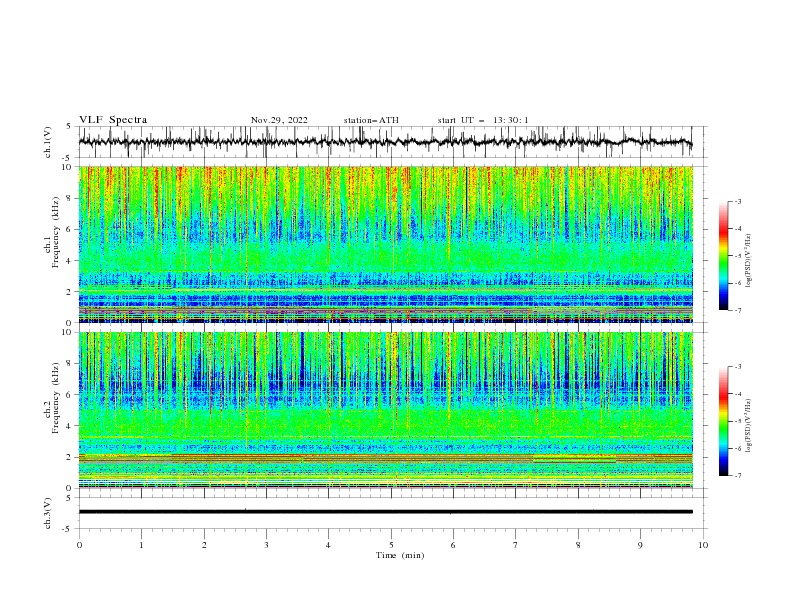Click the ch.3 flat black trace
This screenshot has height=612, width=792.
pyautogui.click(x=386, y=512)
